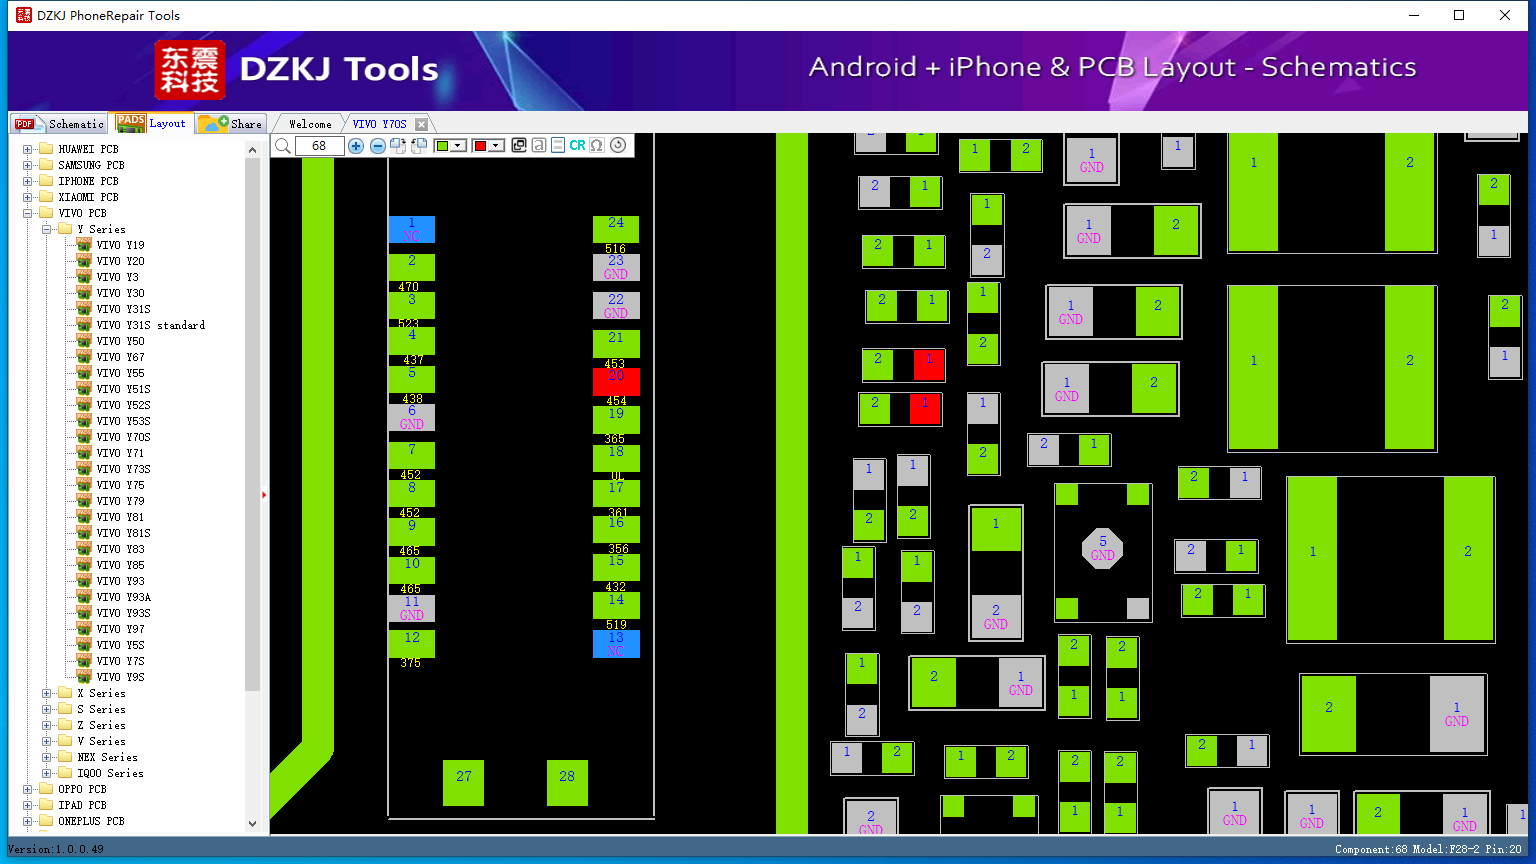Expand the V Series folder
Screen dimensions: 1536x864
(x=47, y=741)
